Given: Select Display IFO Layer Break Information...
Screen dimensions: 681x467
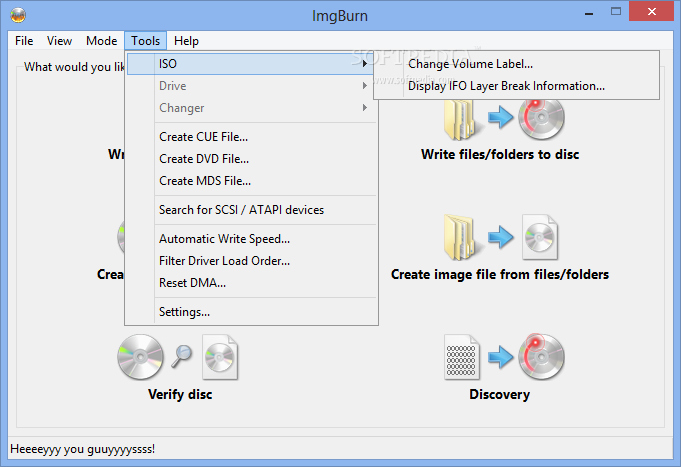Looking at the screenshot, I should (x=516, y=86).
